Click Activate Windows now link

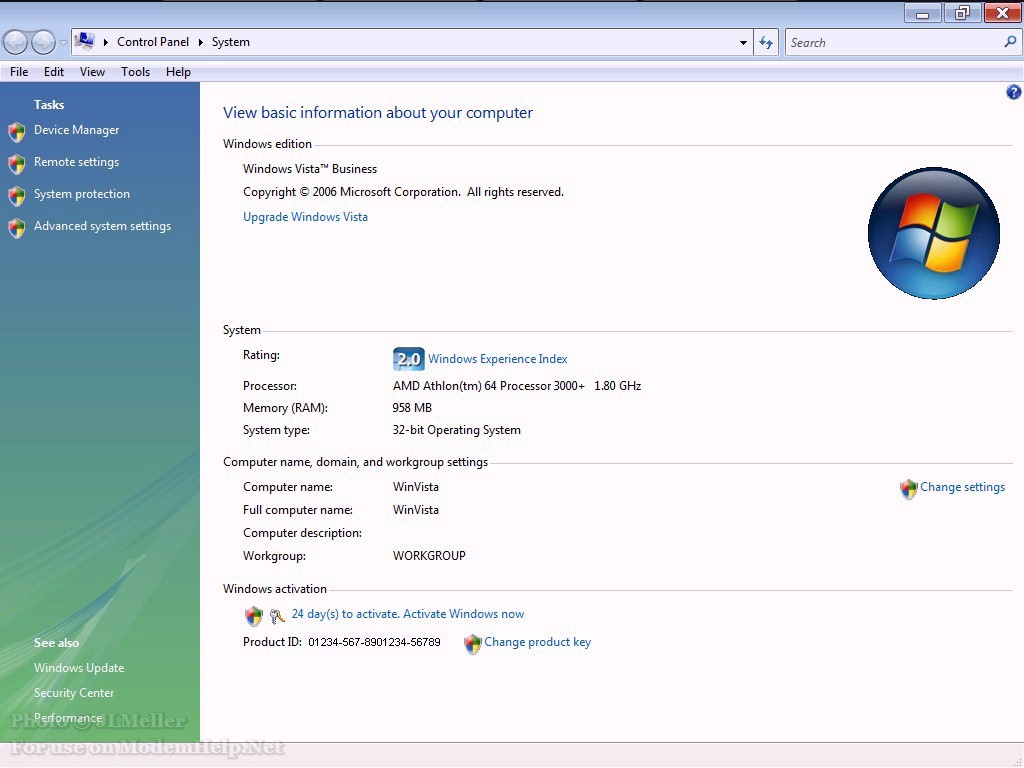coord(407,614)
